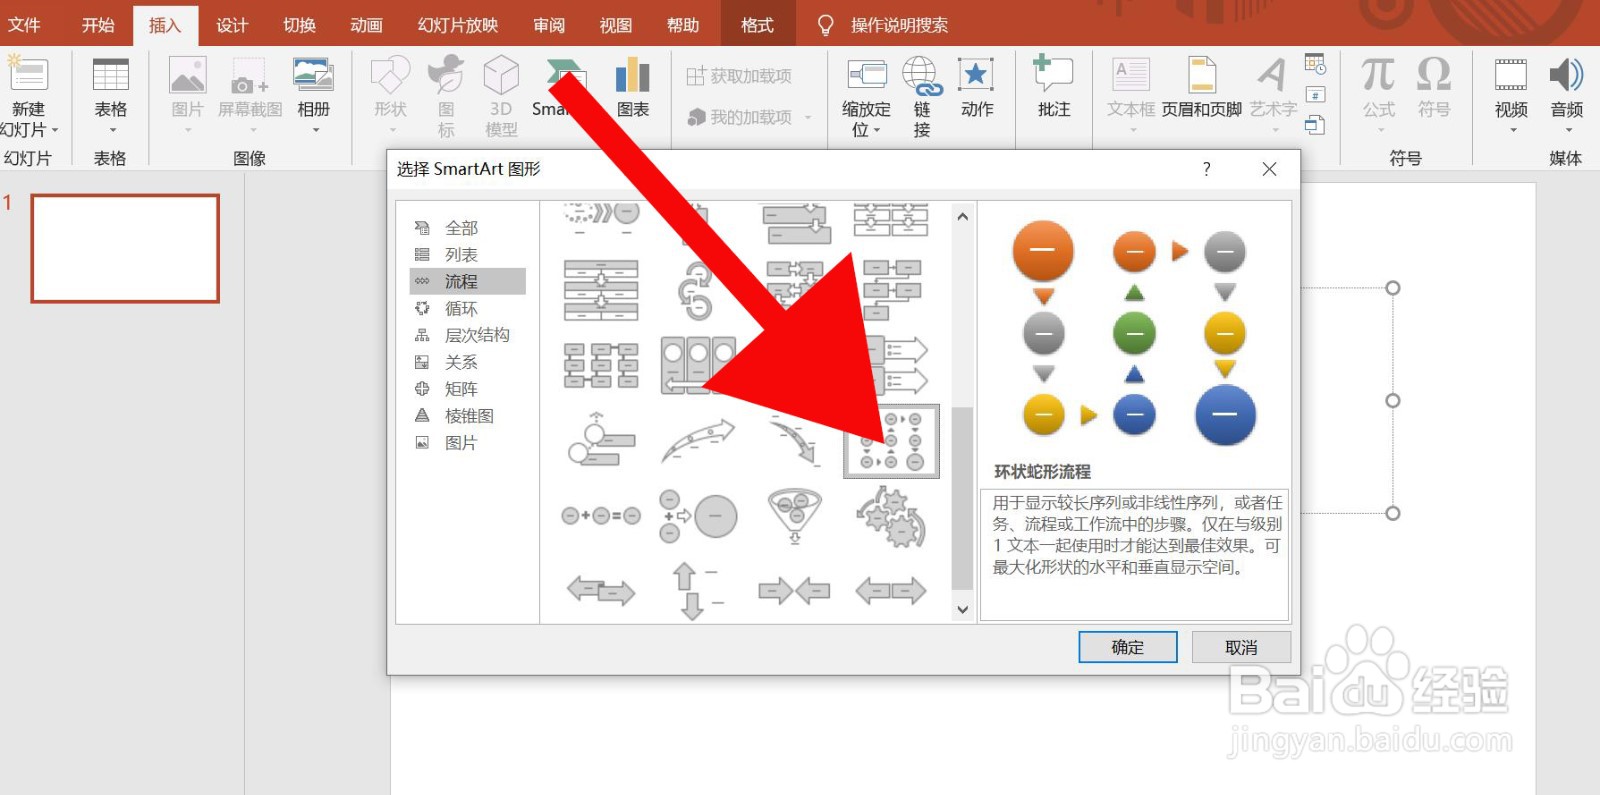1600x795 pixels.
Task: Click the layout list scroll-up arrow
Action: click(x=962, y=216)
